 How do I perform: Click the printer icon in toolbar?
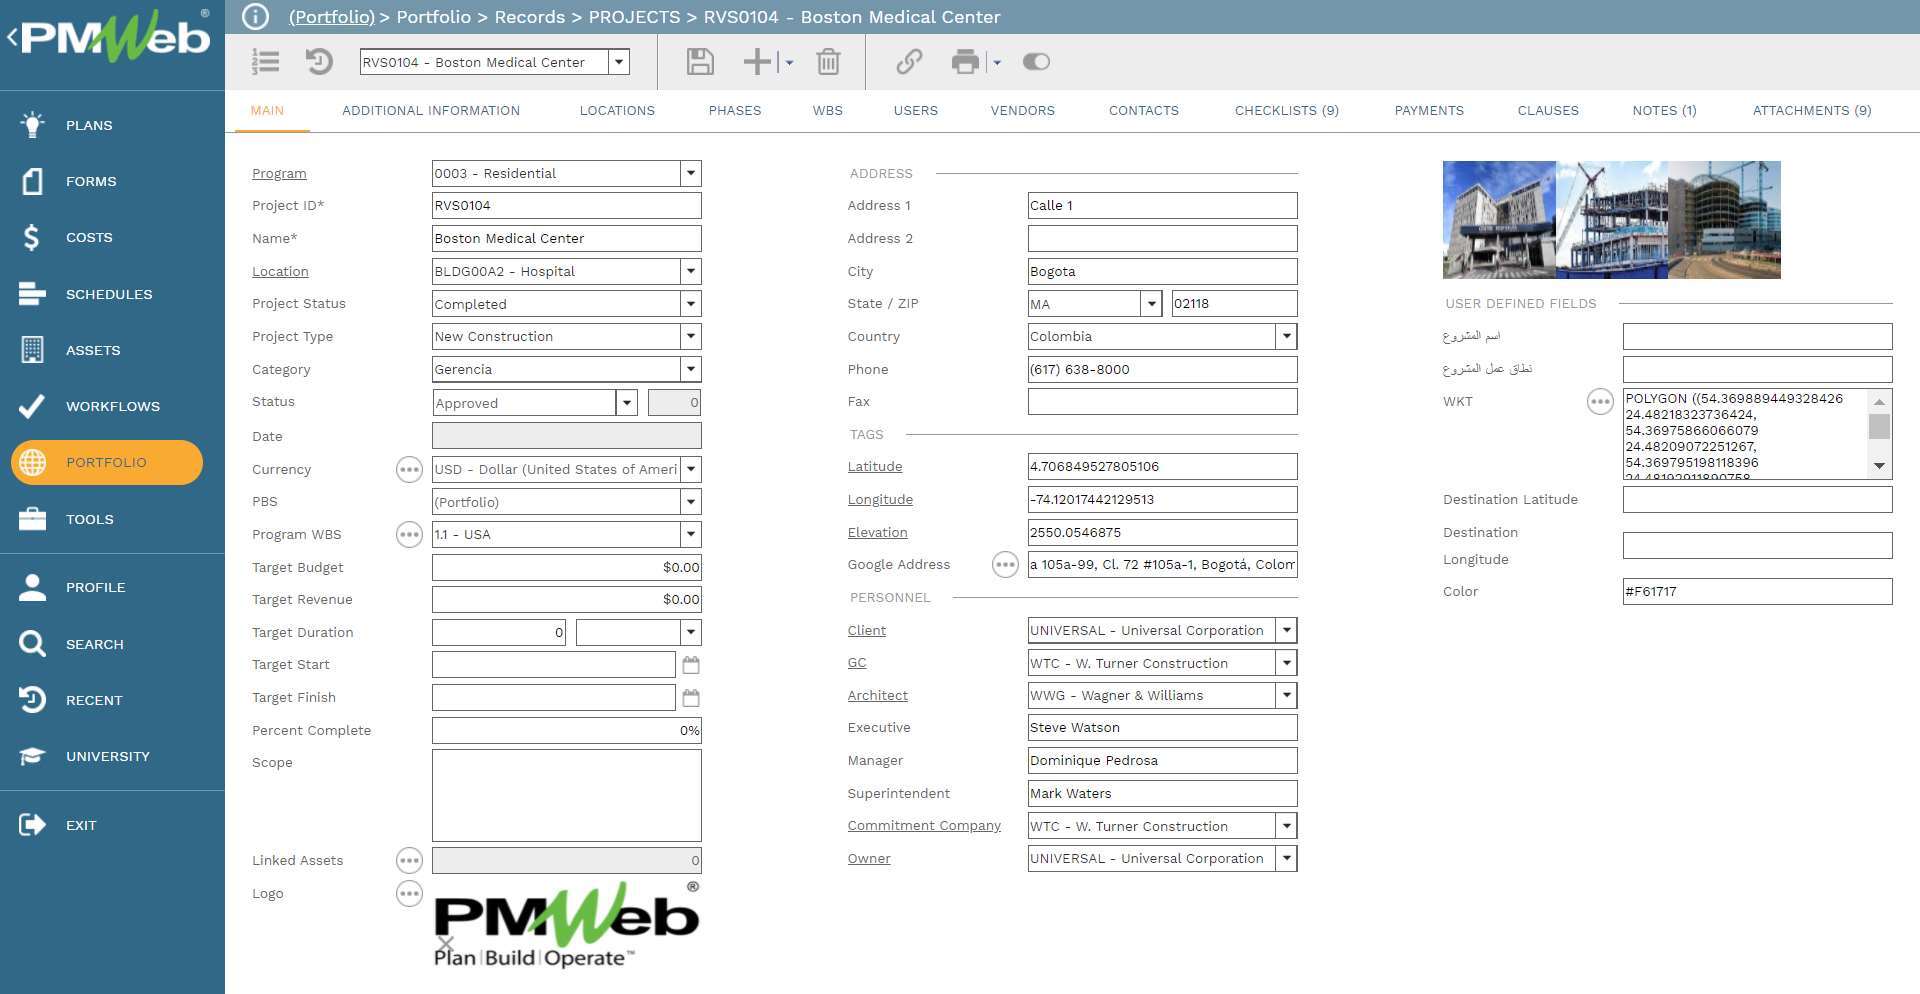(x=965, y=62)
